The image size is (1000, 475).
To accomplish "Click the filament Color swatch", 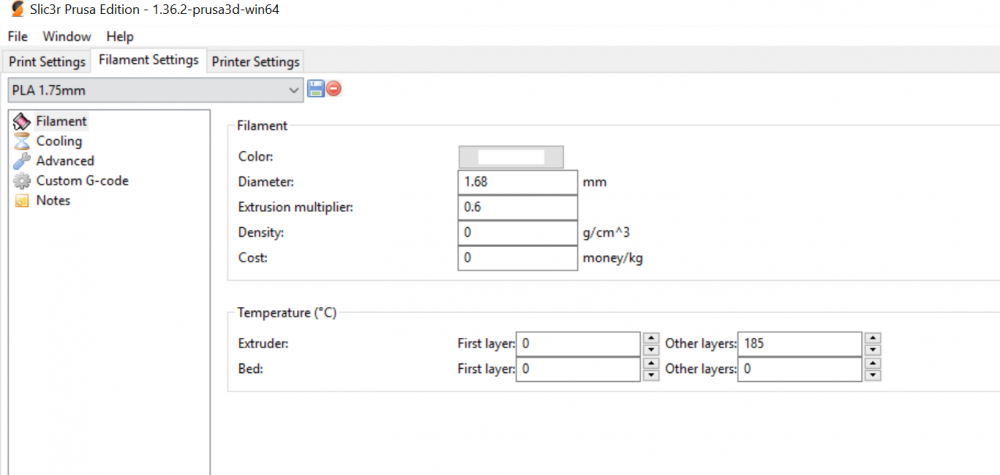I will coord(510,157).
